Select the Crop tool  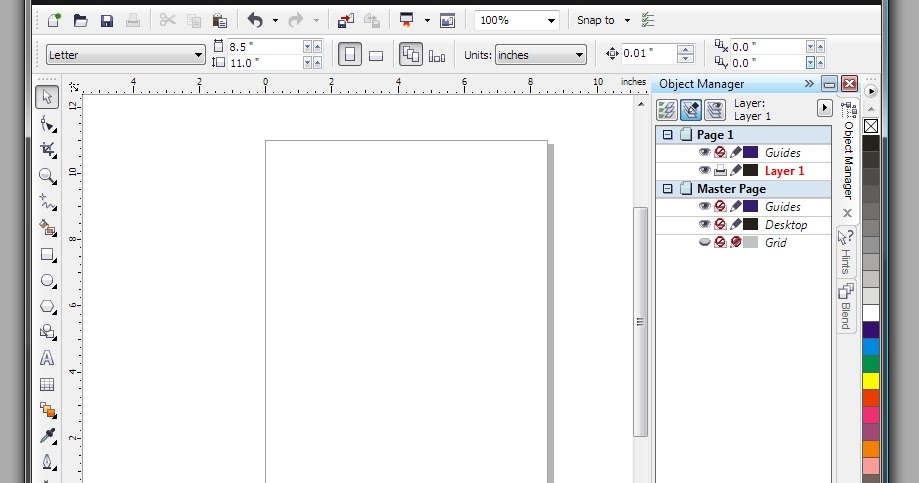47,149
